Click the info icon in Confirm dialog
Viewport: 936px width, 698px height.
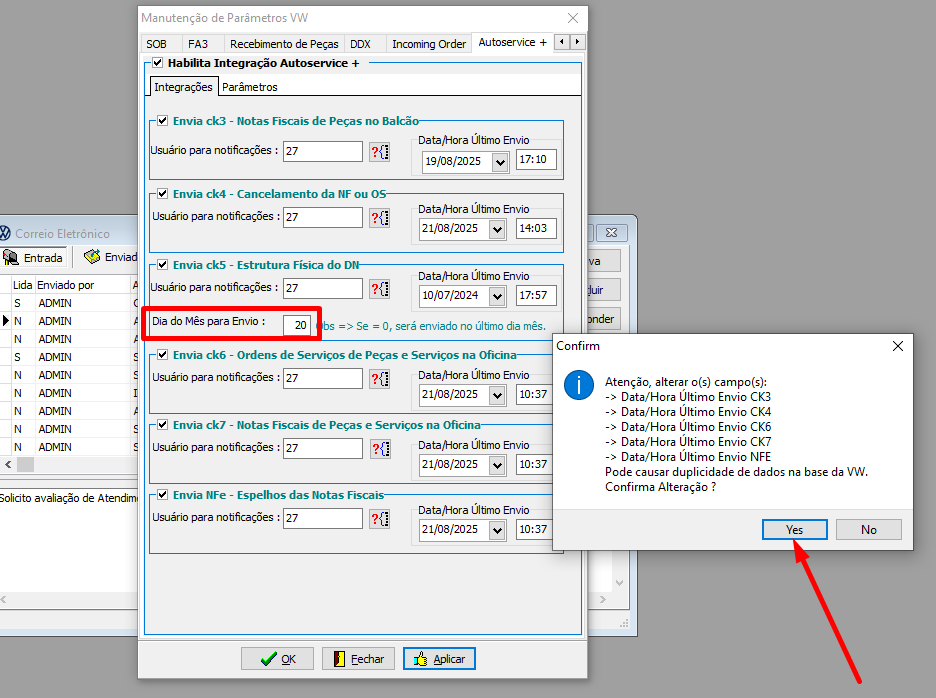click(578, 385)
